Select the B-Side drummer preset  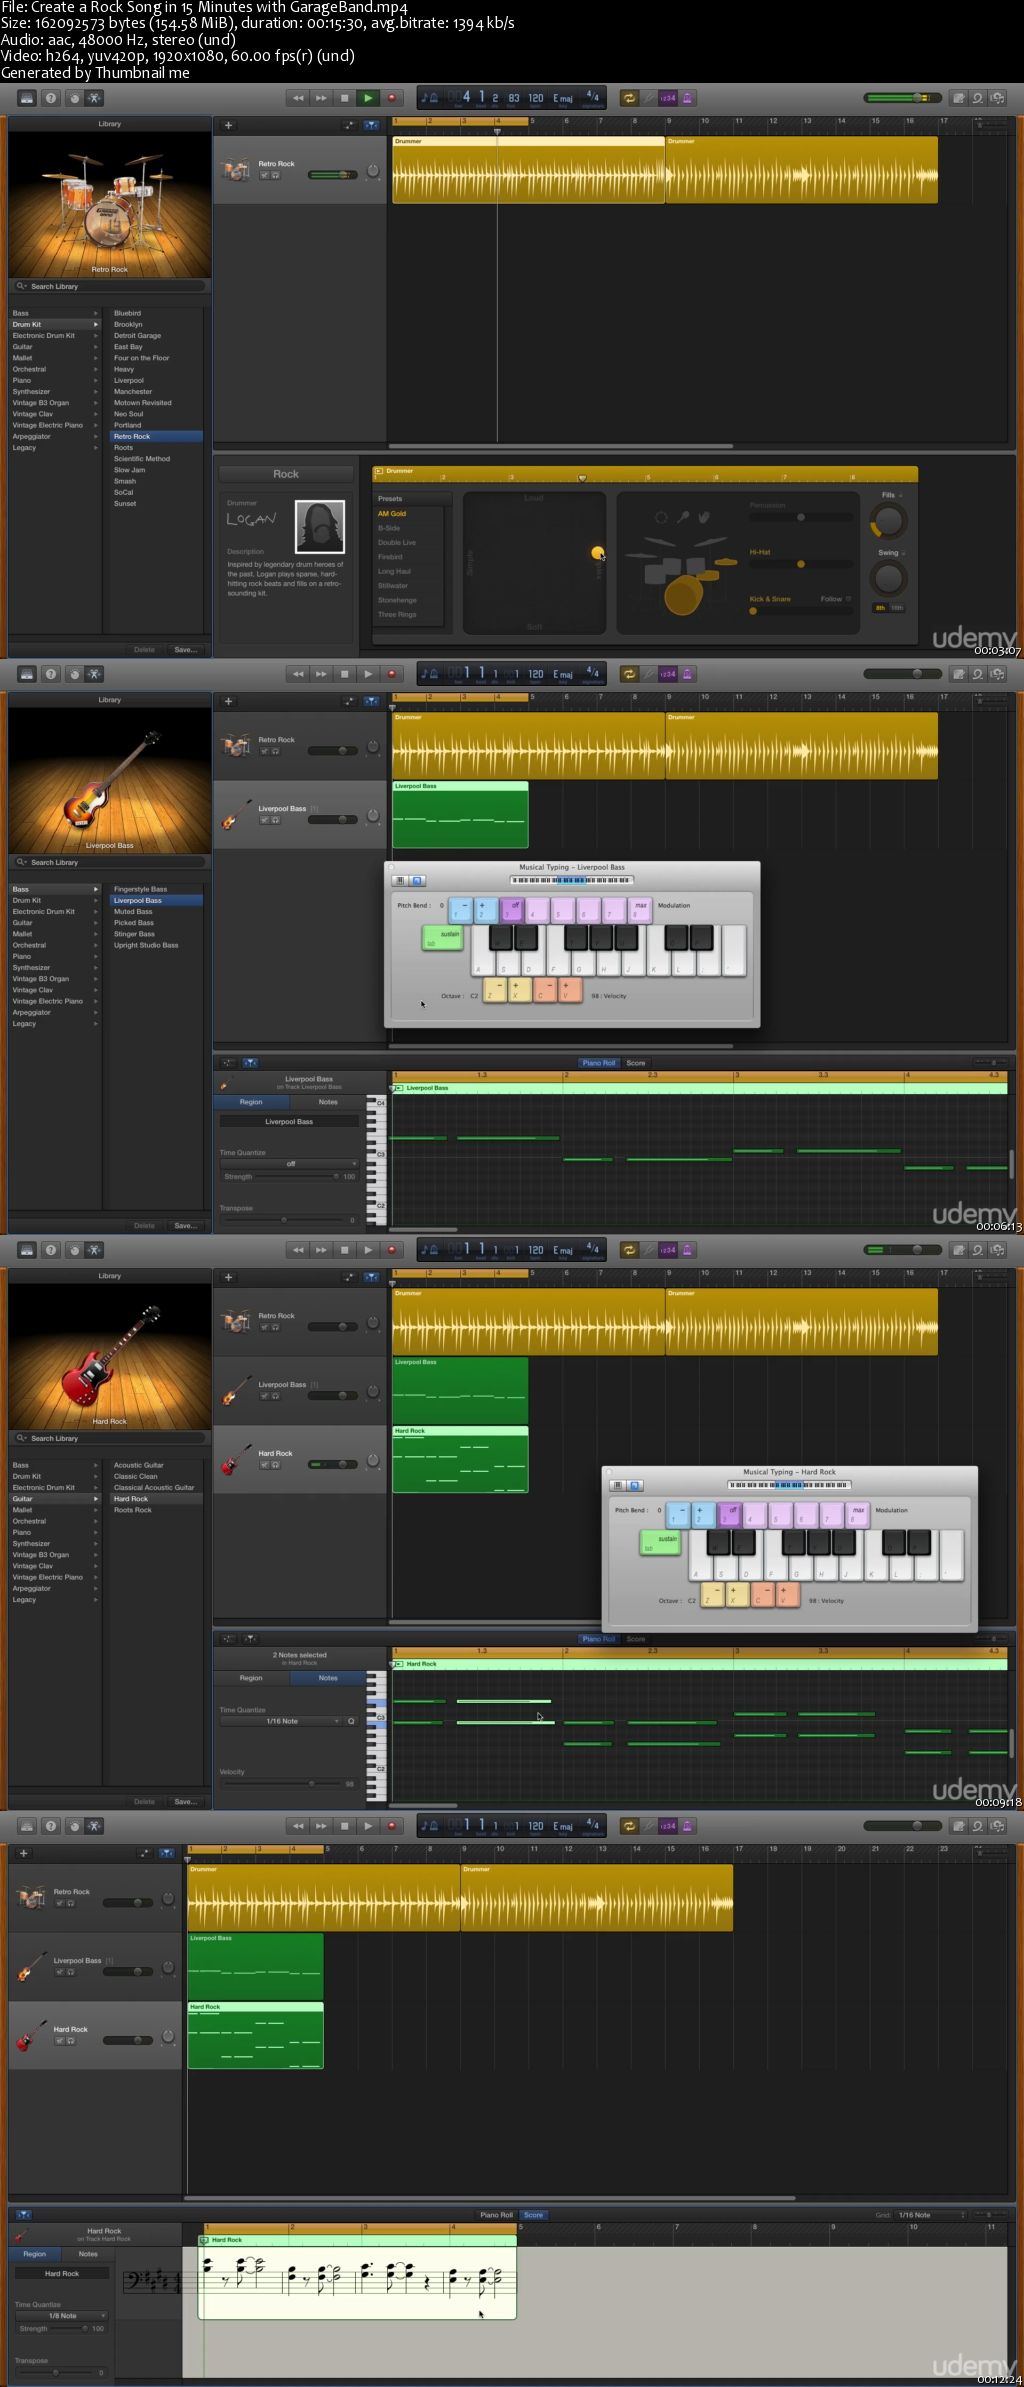coord(389,528)
